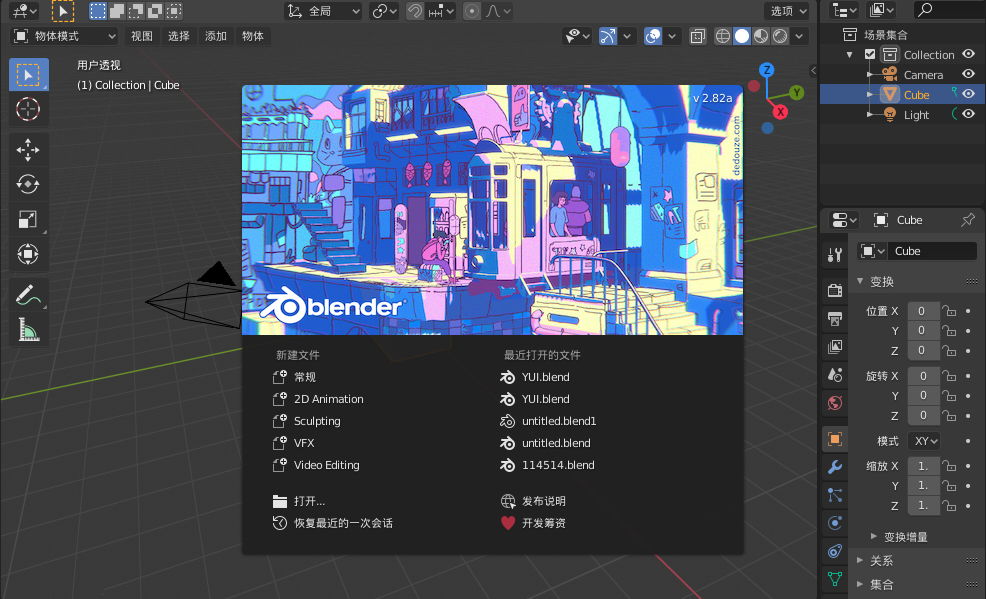986x599 pixels.
Task: Activate the combined Transform tool
Action: pos(28,254)
